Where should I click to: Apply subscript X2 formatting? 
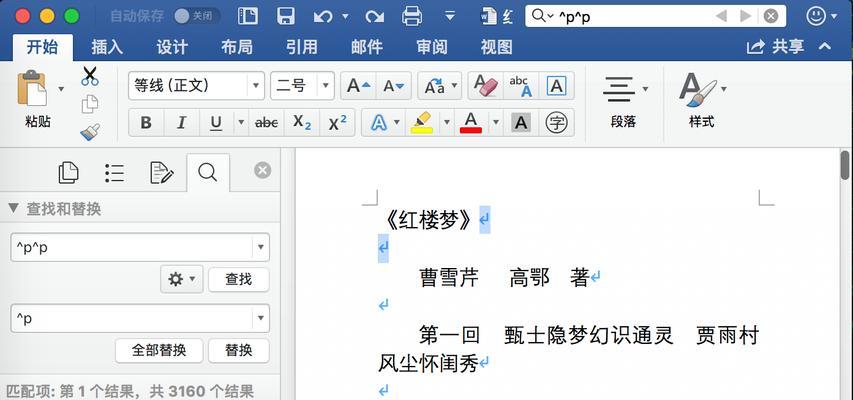[x=302, y=123]
